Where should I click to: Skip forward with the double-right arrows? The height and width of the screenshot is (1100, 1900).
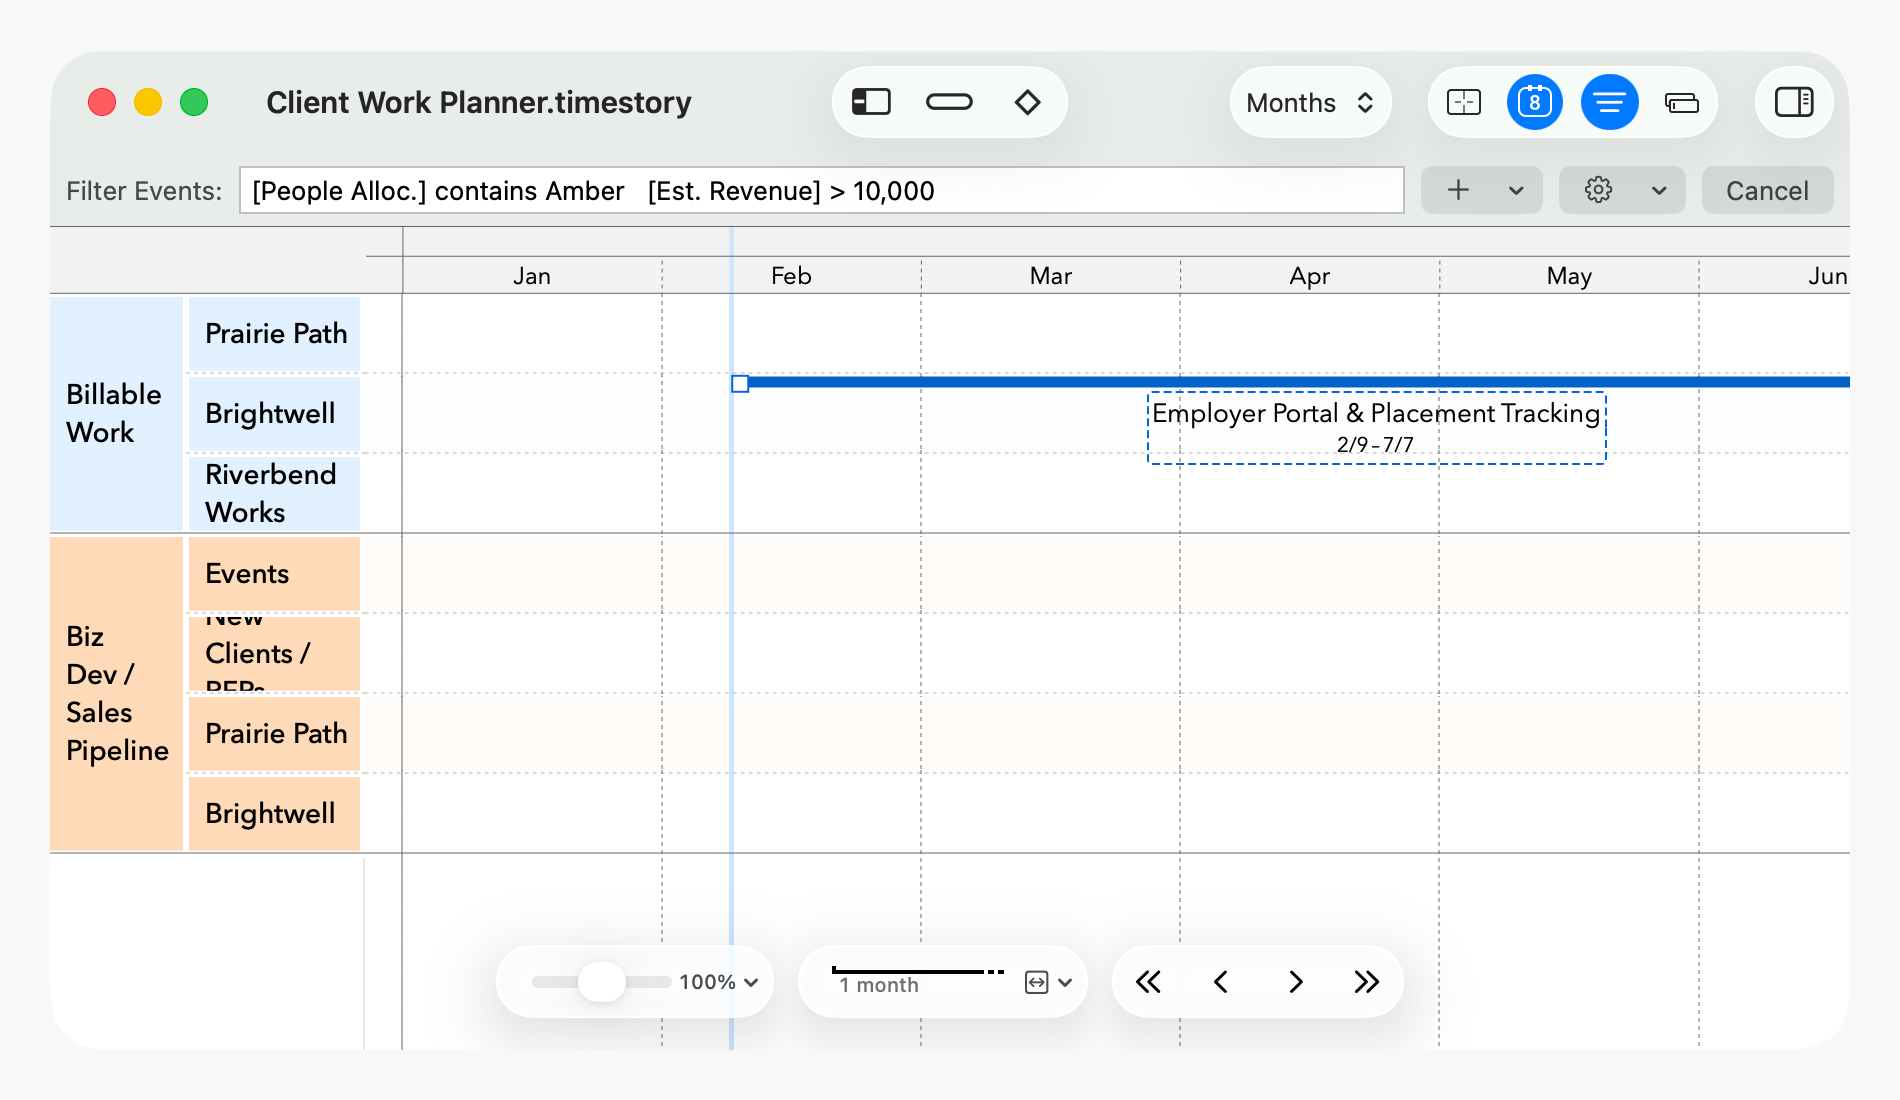tap(1366, 982)
